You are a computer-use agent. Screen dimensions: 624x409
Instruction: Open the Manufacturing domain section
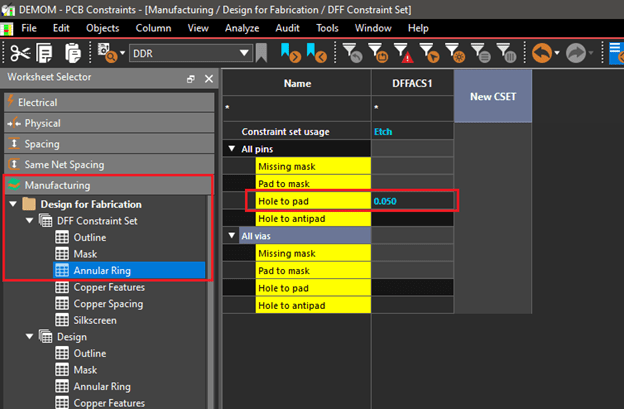(109, 185)
